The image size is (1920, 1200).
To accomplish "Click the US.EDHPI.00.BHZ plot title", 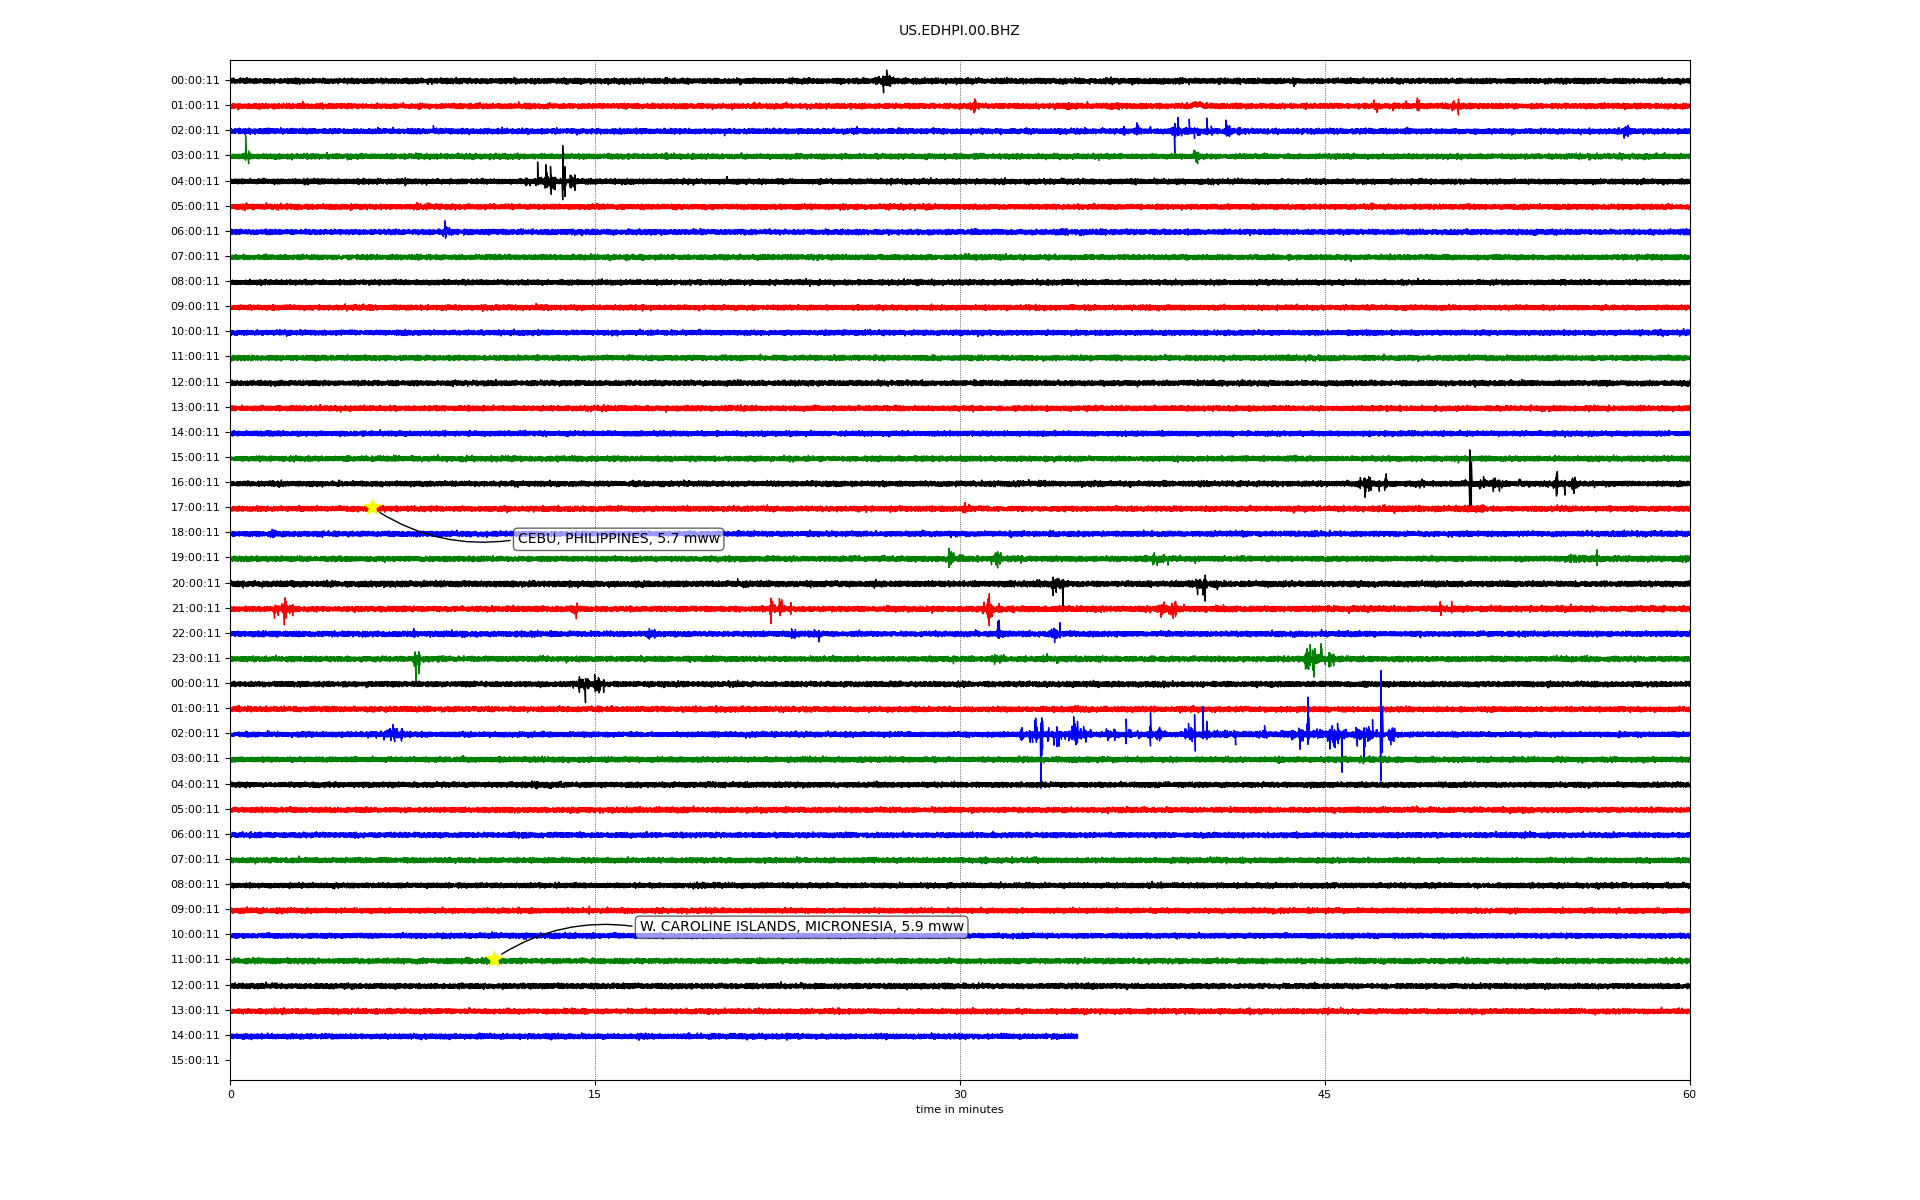I will click(x=958, y=31).
